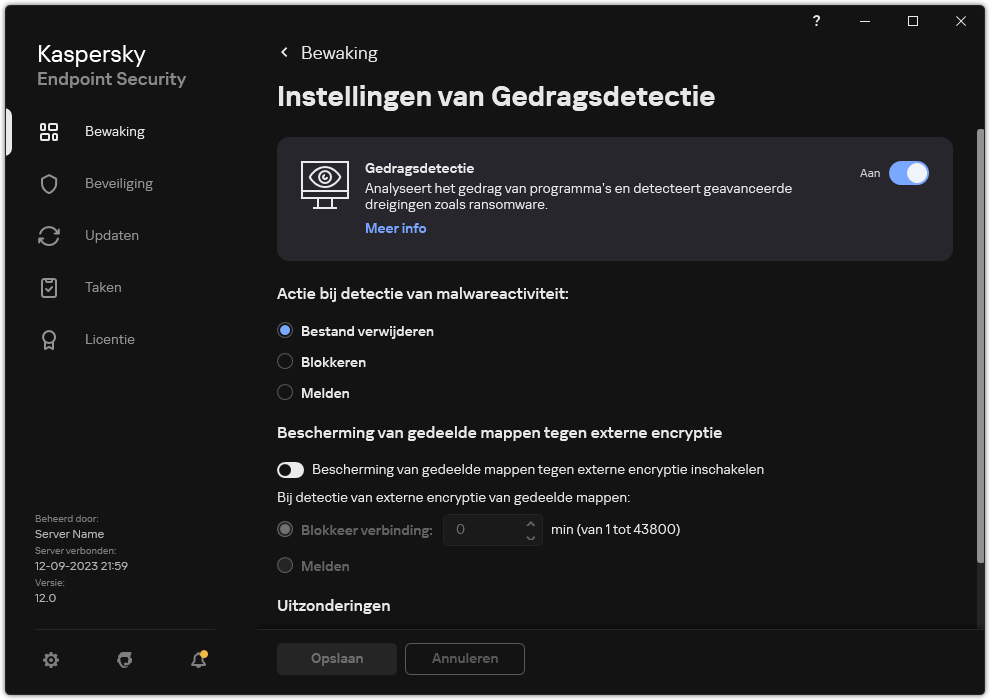Click the Opslaan button
The height and width of the screenshot is (700, 990).
pyautogui.click(x=336, y=659)
